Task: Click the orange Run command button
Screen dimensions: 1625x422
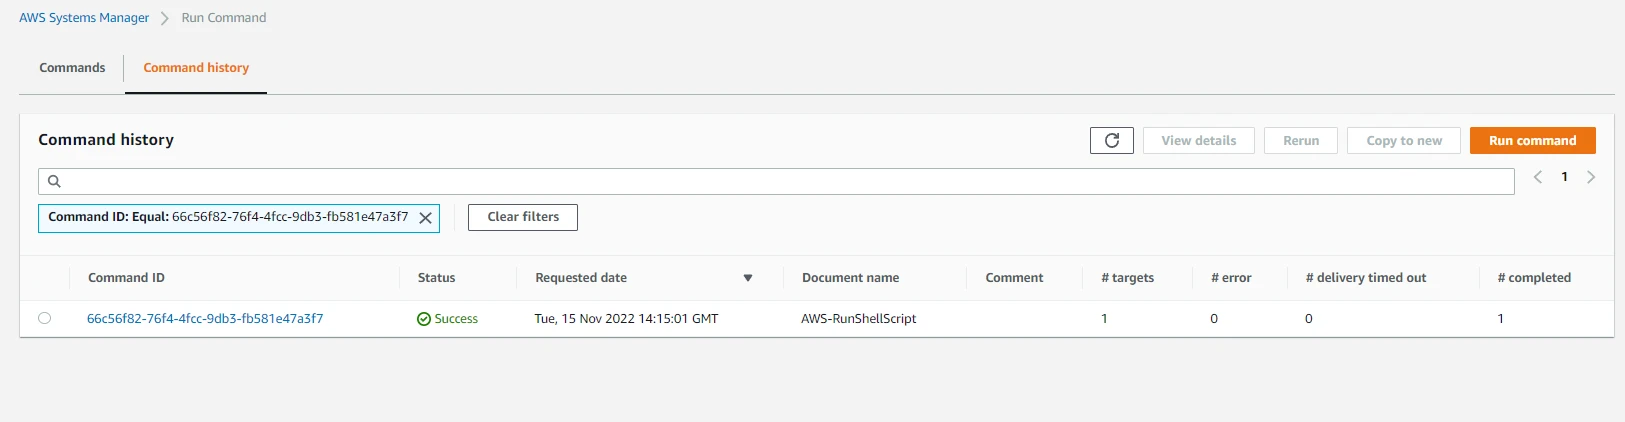Action: [1532, 141]
